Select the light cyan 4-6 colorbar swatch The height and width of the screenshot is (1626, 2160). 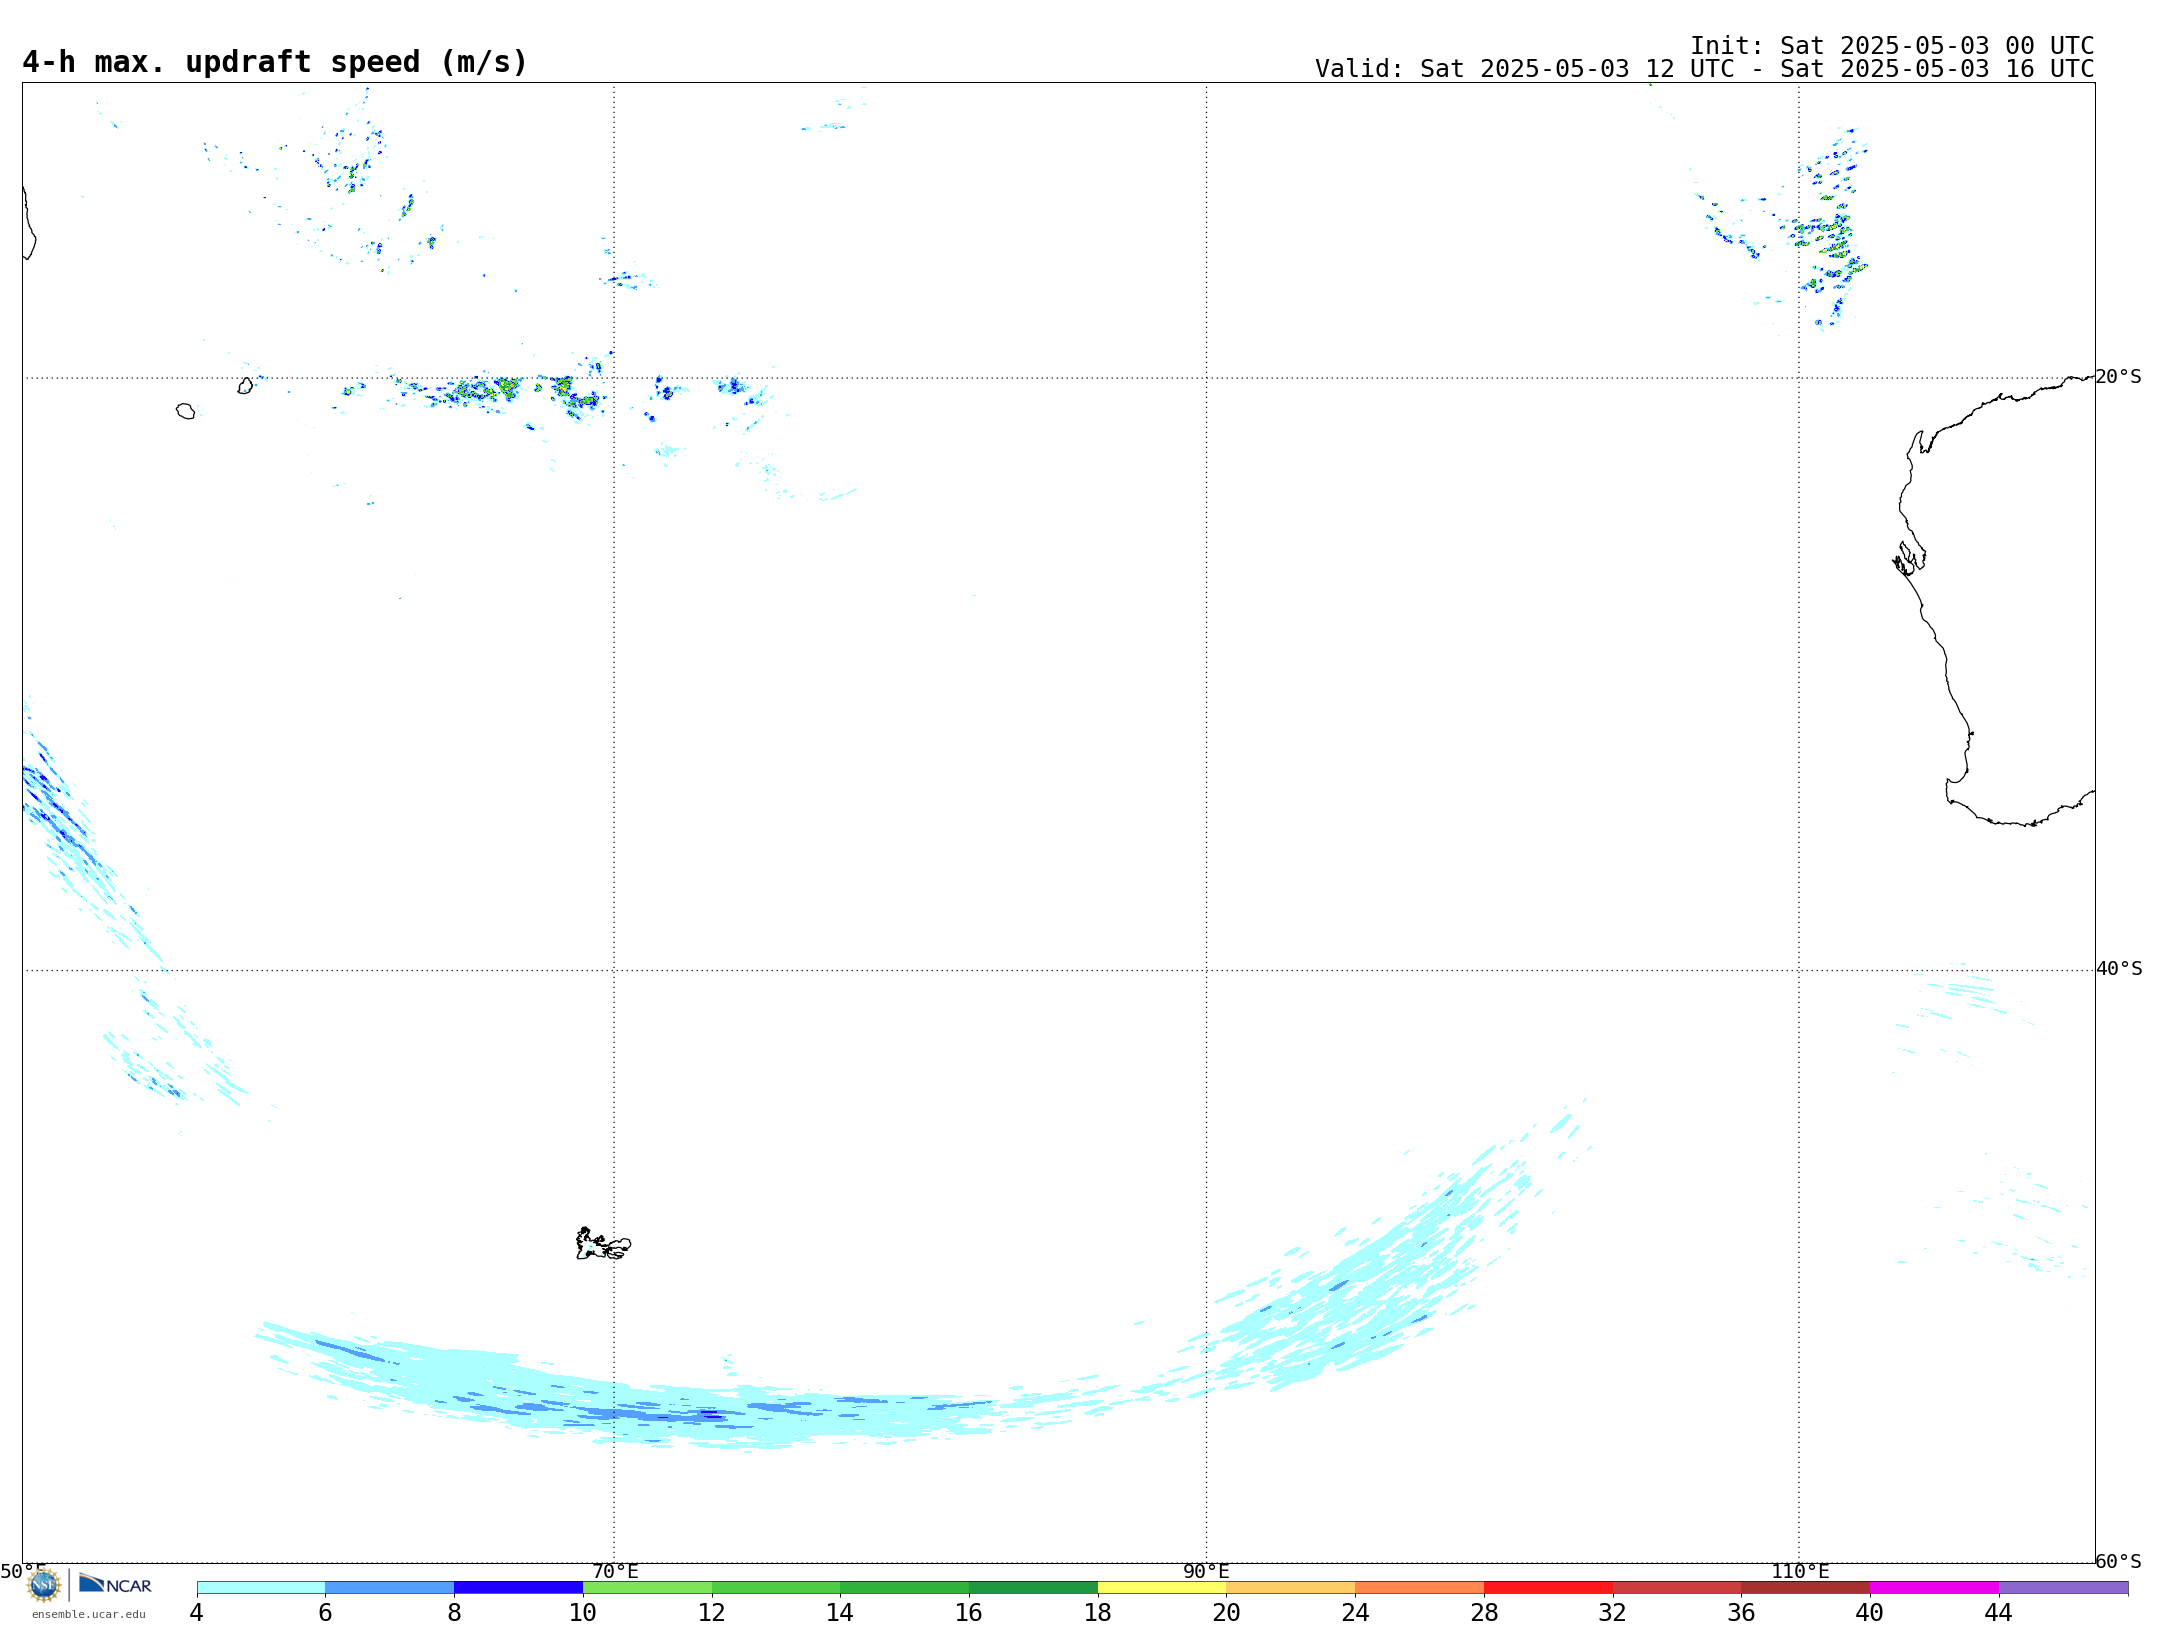[261, 1588]
